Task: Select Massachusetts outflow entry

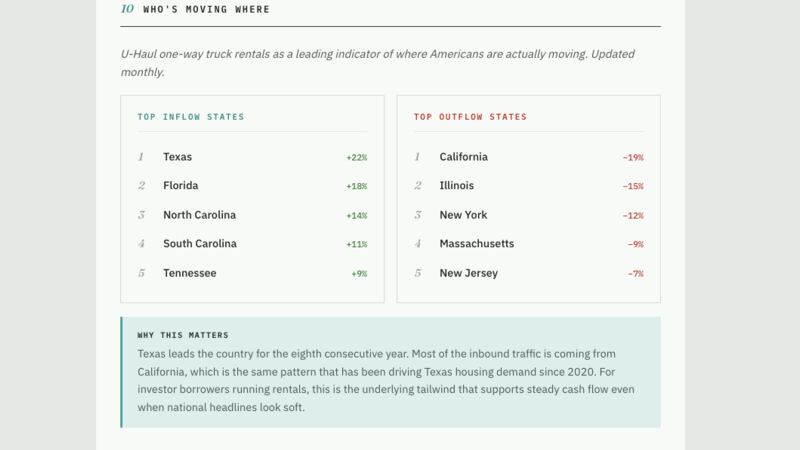Action: 529,244
